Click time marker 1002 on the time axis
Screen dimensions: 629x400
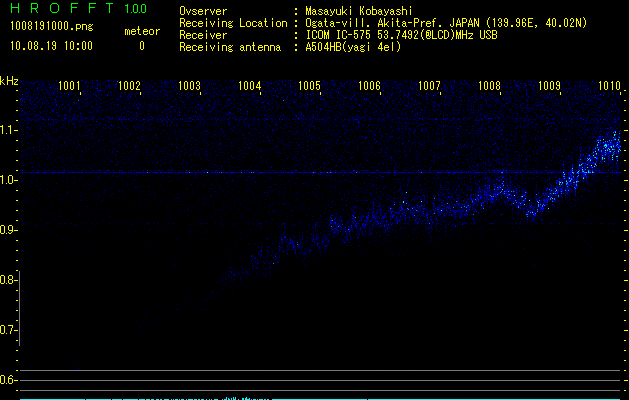(x=129, y=85)
